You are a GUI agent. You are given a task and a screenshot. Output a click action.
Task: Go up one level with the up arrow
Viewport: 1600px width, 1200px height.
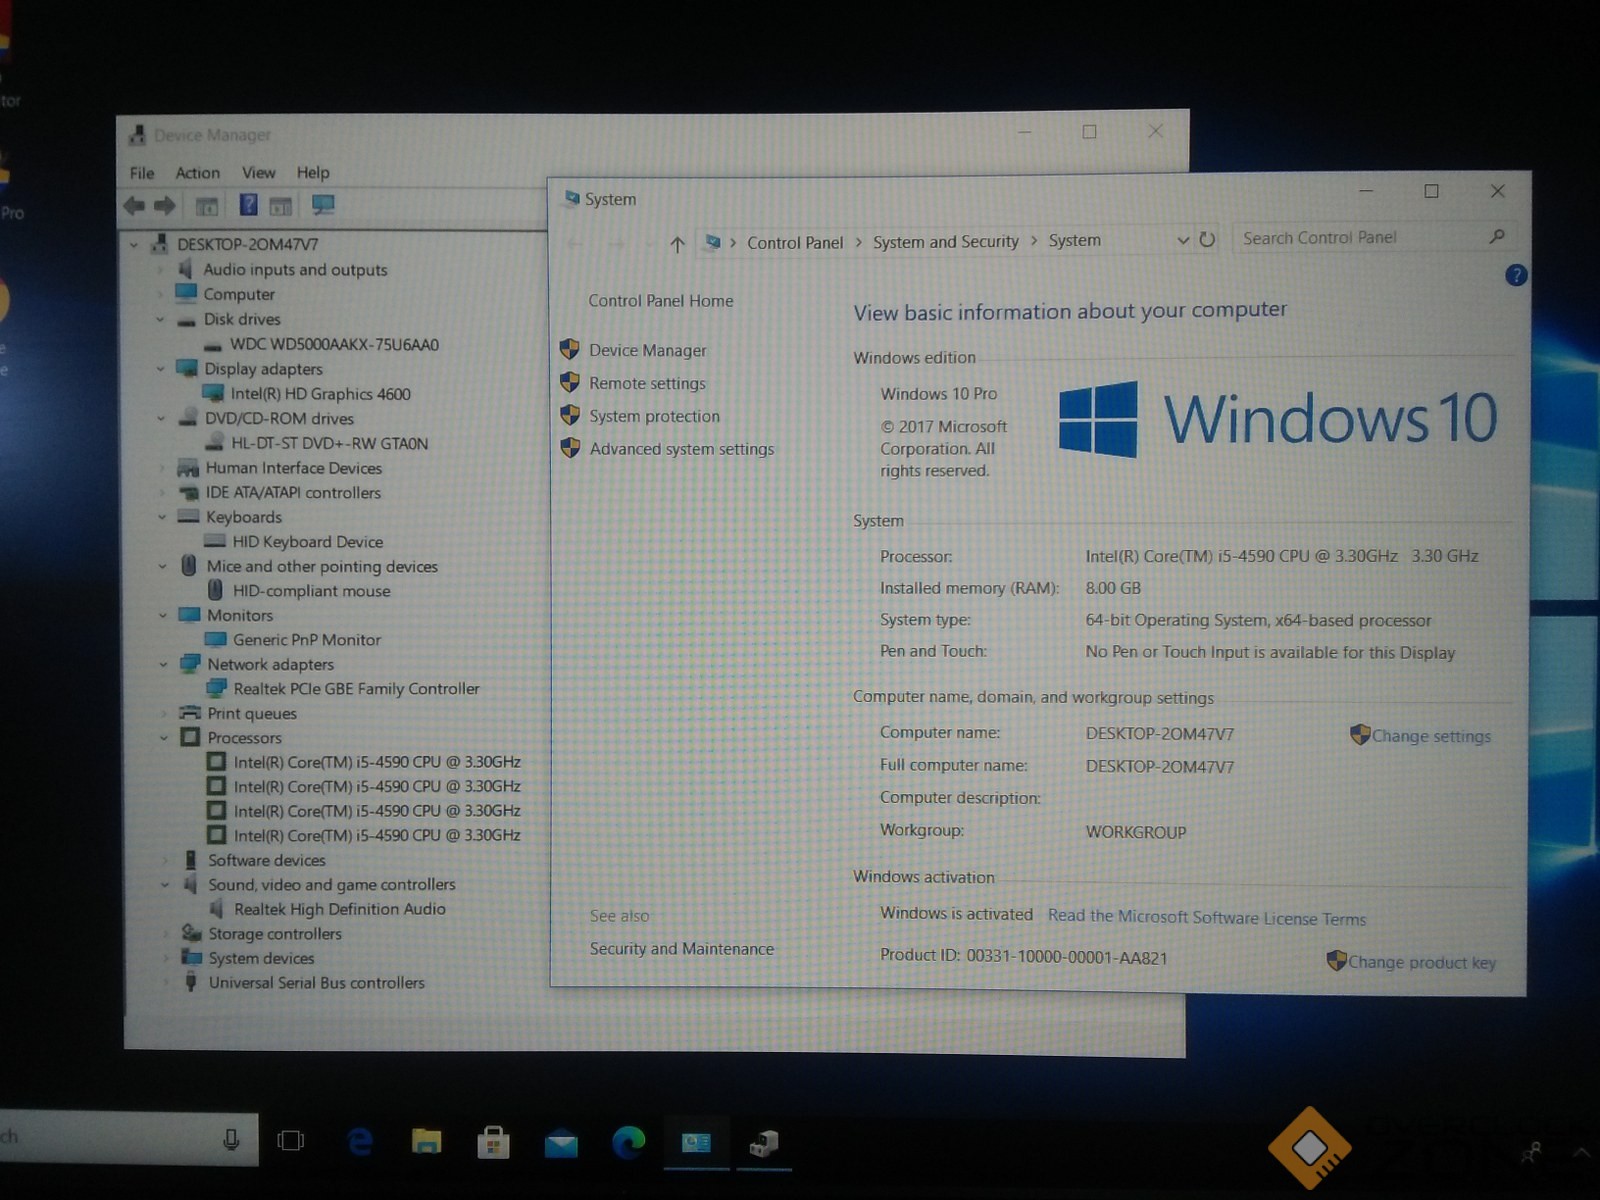pos(677,244)
